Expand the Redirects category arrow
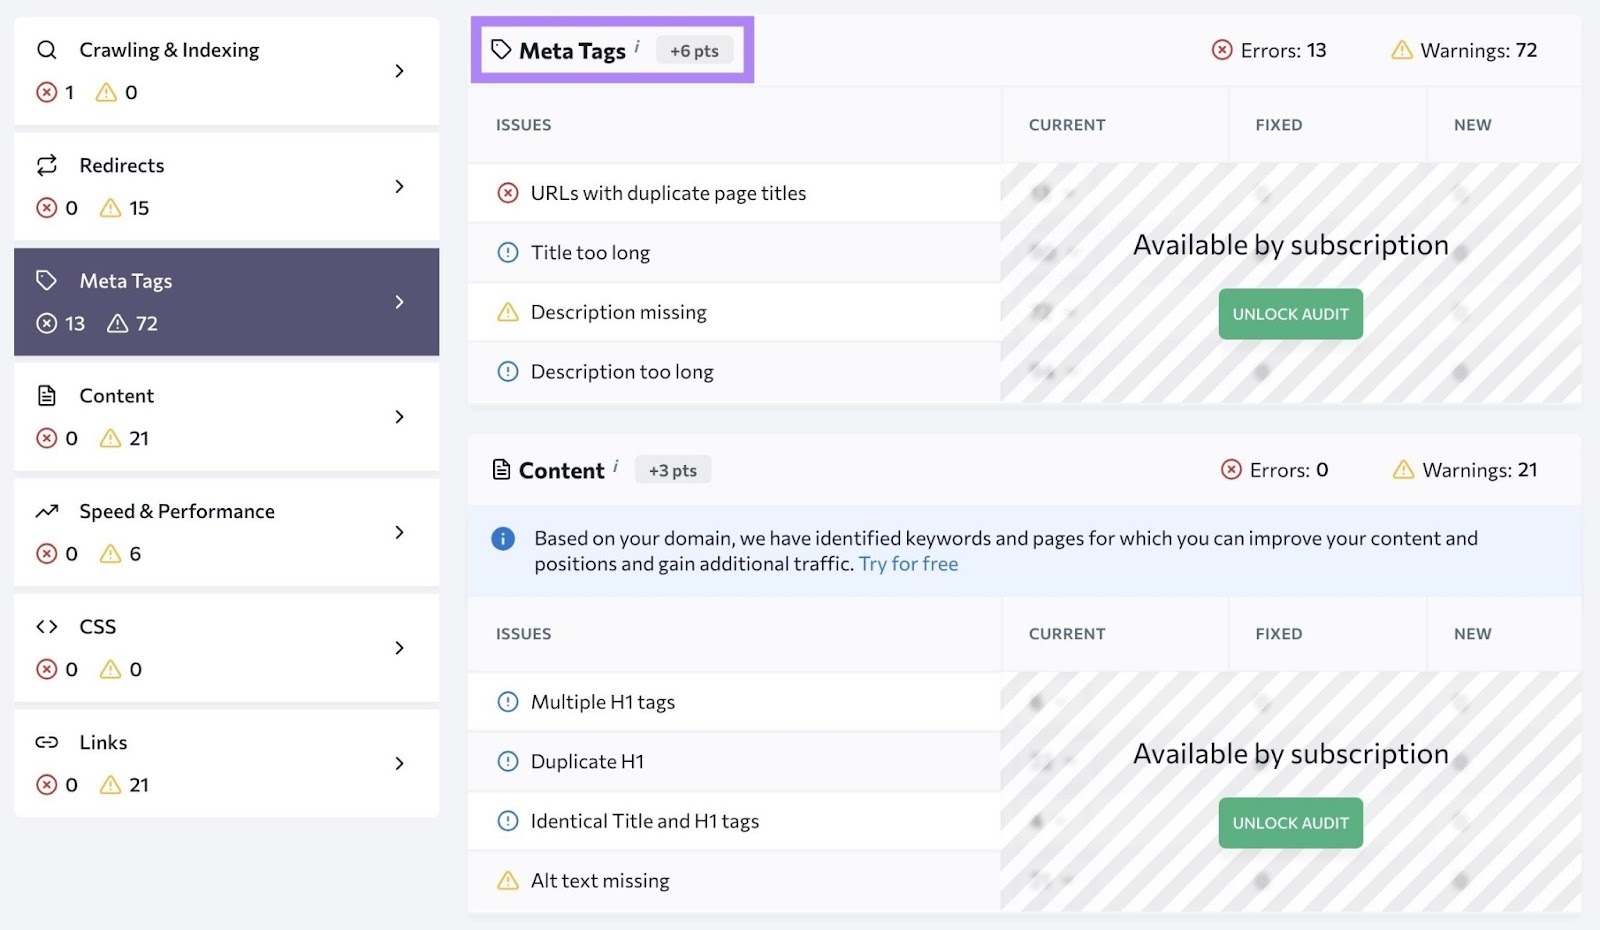 (399, 187)
